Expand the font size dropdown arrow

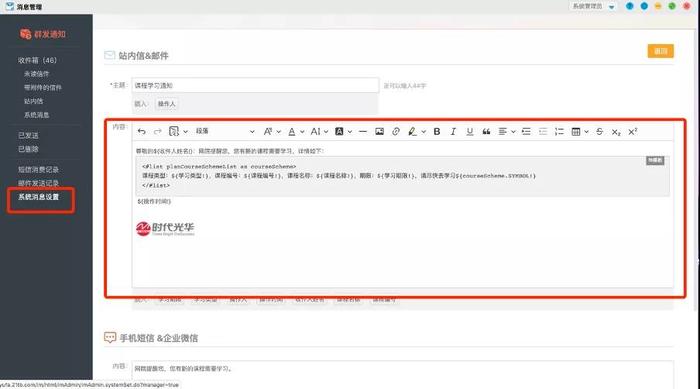click(x=326, y=132)
